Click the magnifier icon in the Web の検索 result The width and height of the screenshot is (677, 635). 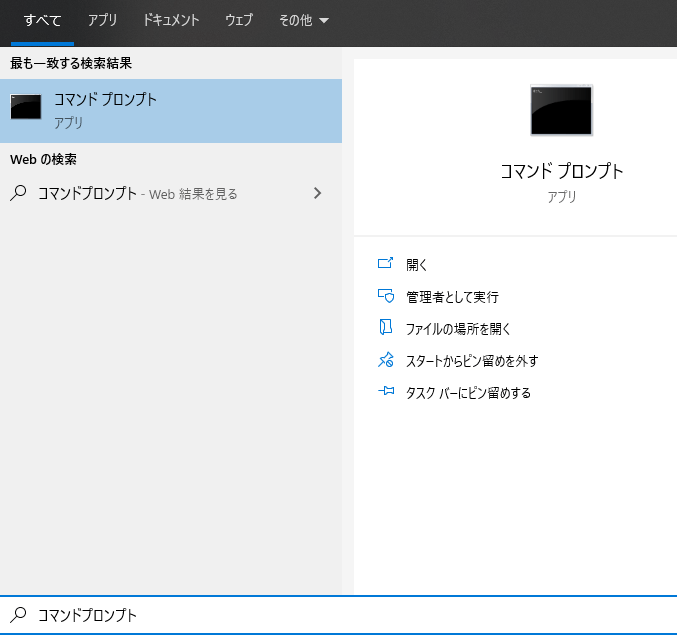click(18, 193)
